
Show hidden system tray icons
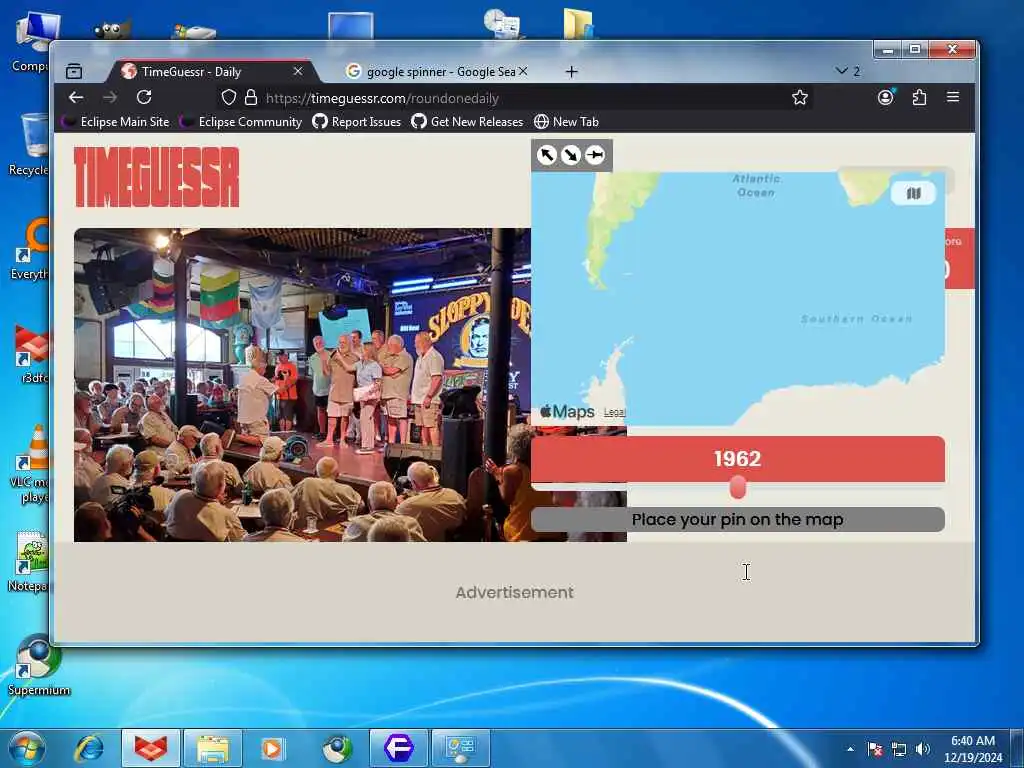click(850, 749)
